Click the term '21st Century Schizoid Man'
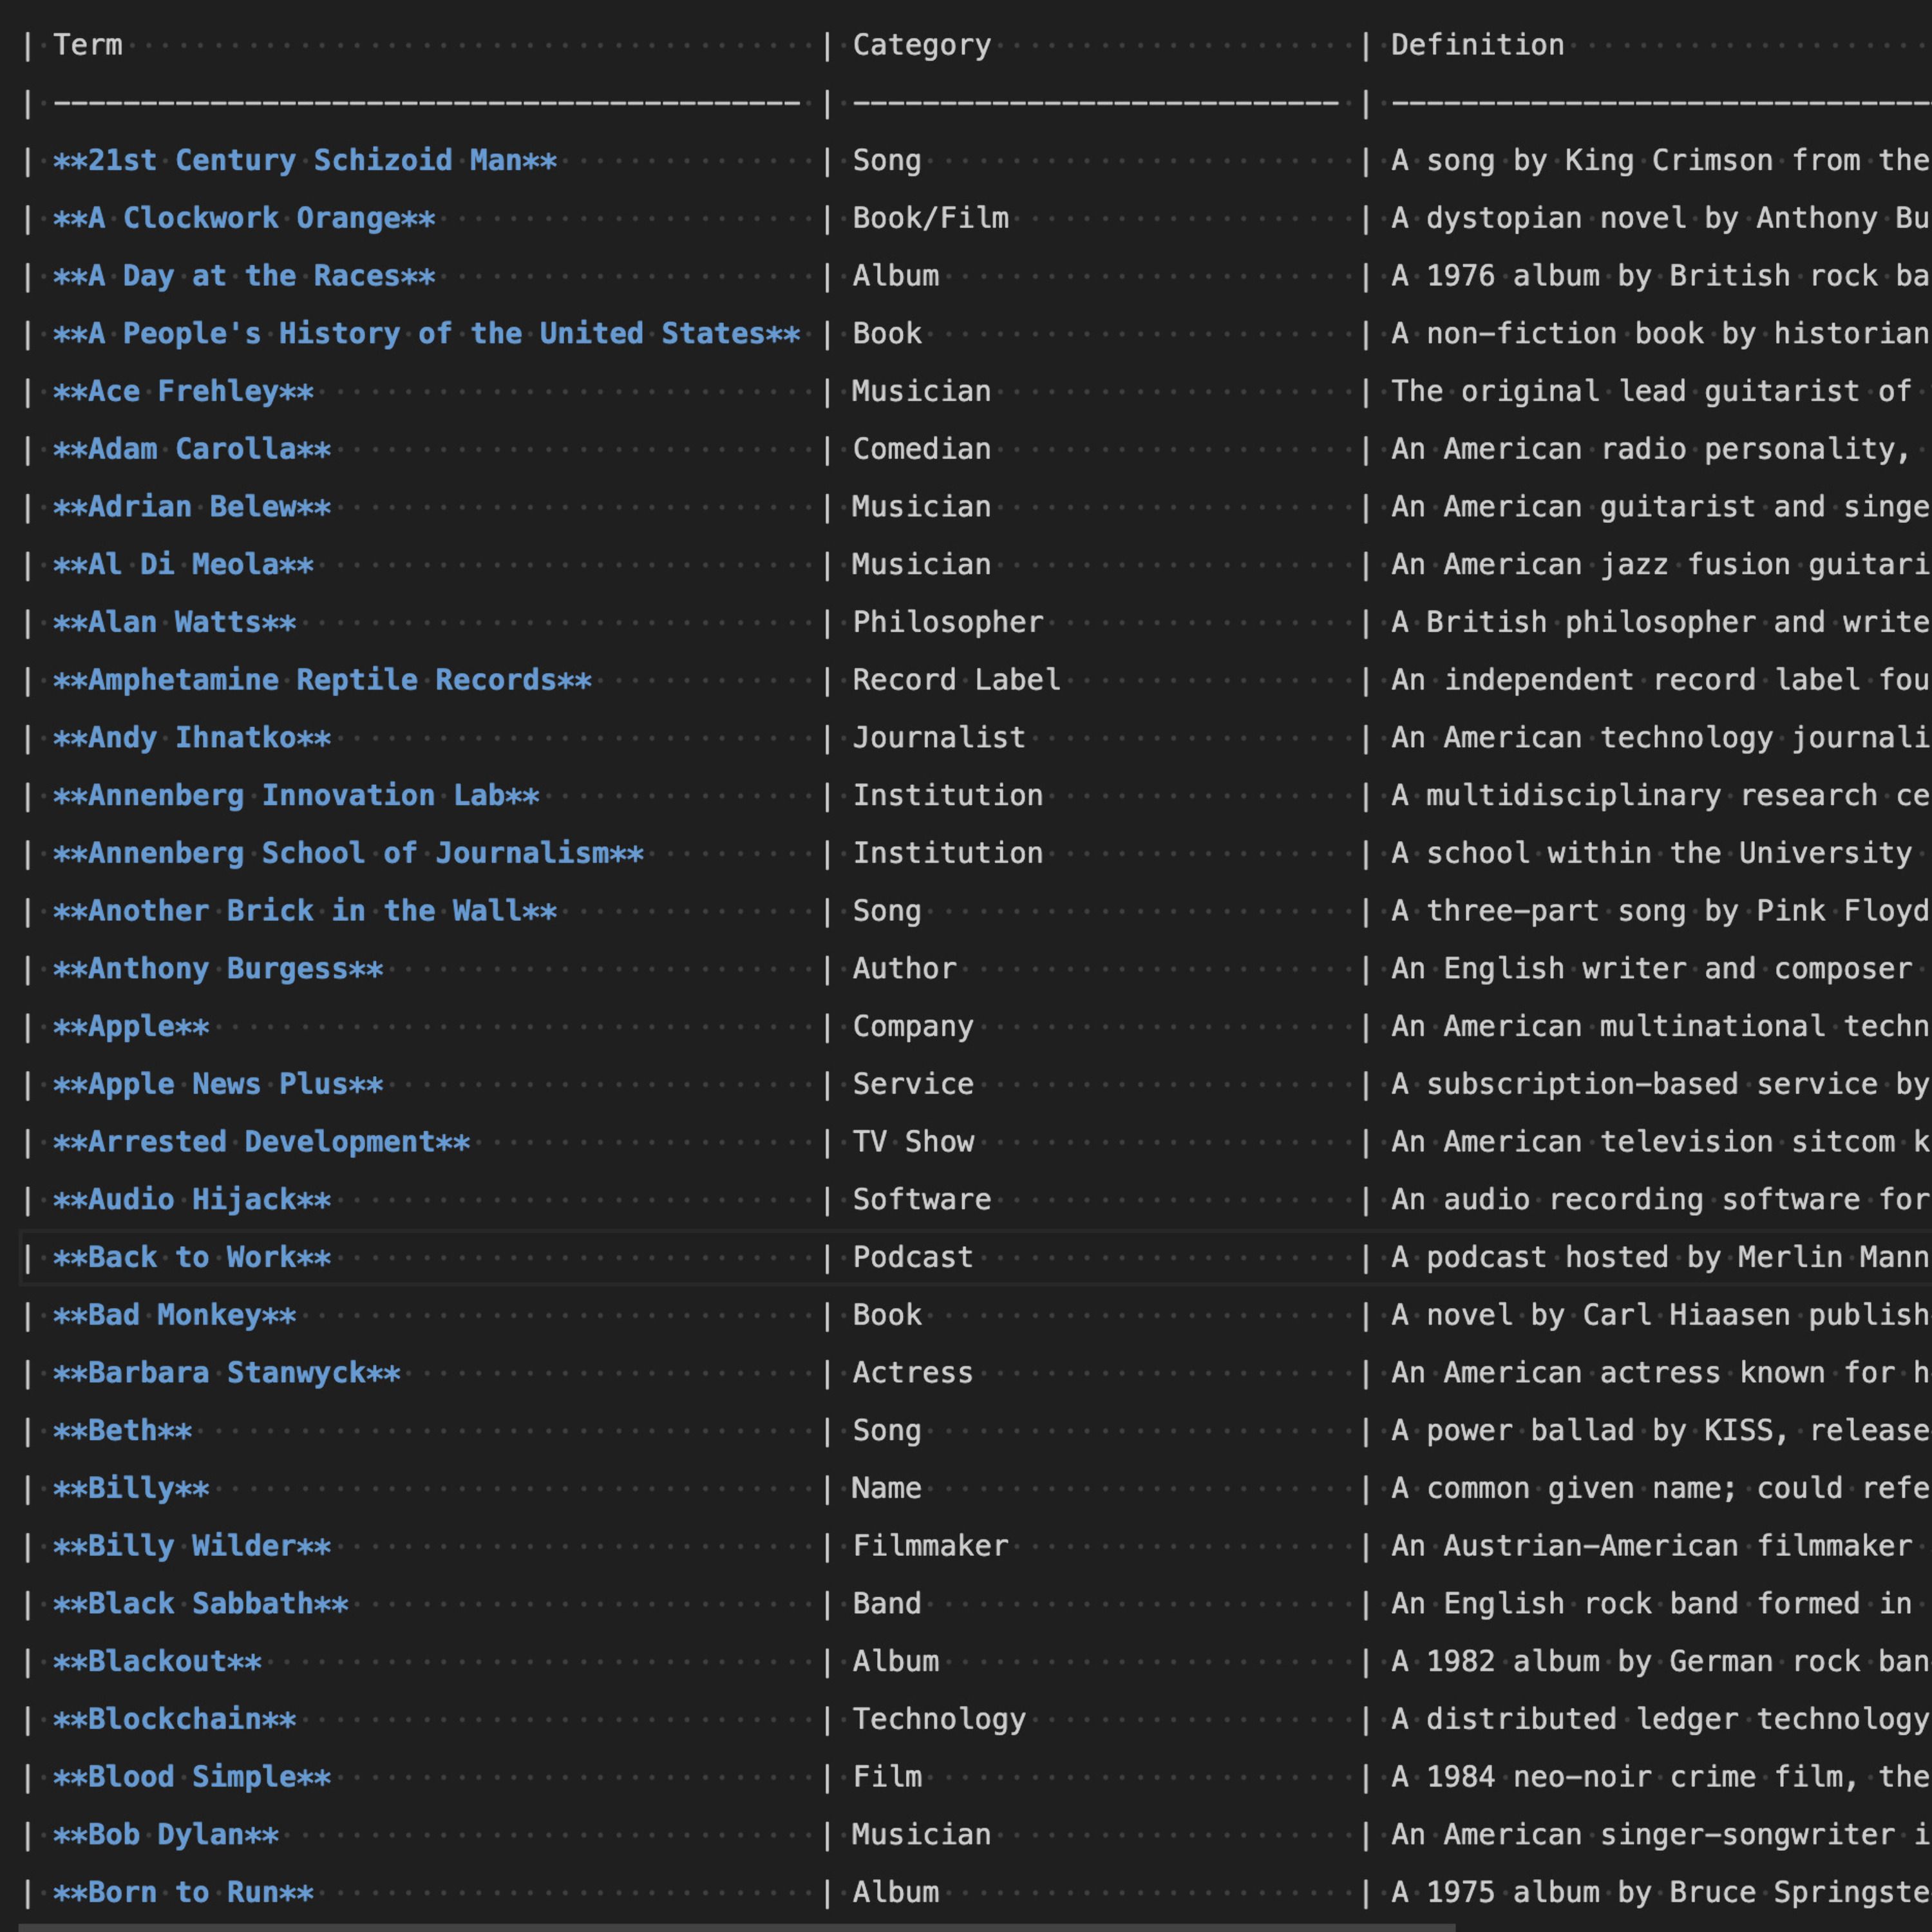 [305, 160]
